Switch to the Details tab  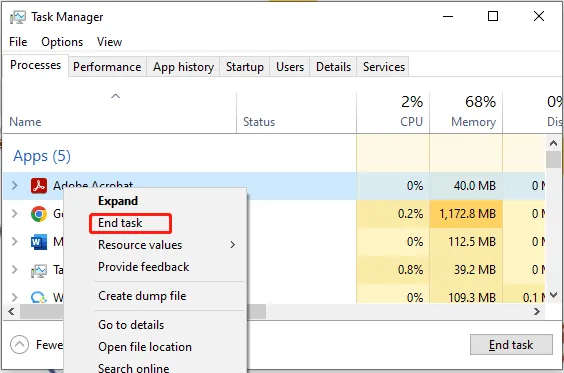point(333,67)
